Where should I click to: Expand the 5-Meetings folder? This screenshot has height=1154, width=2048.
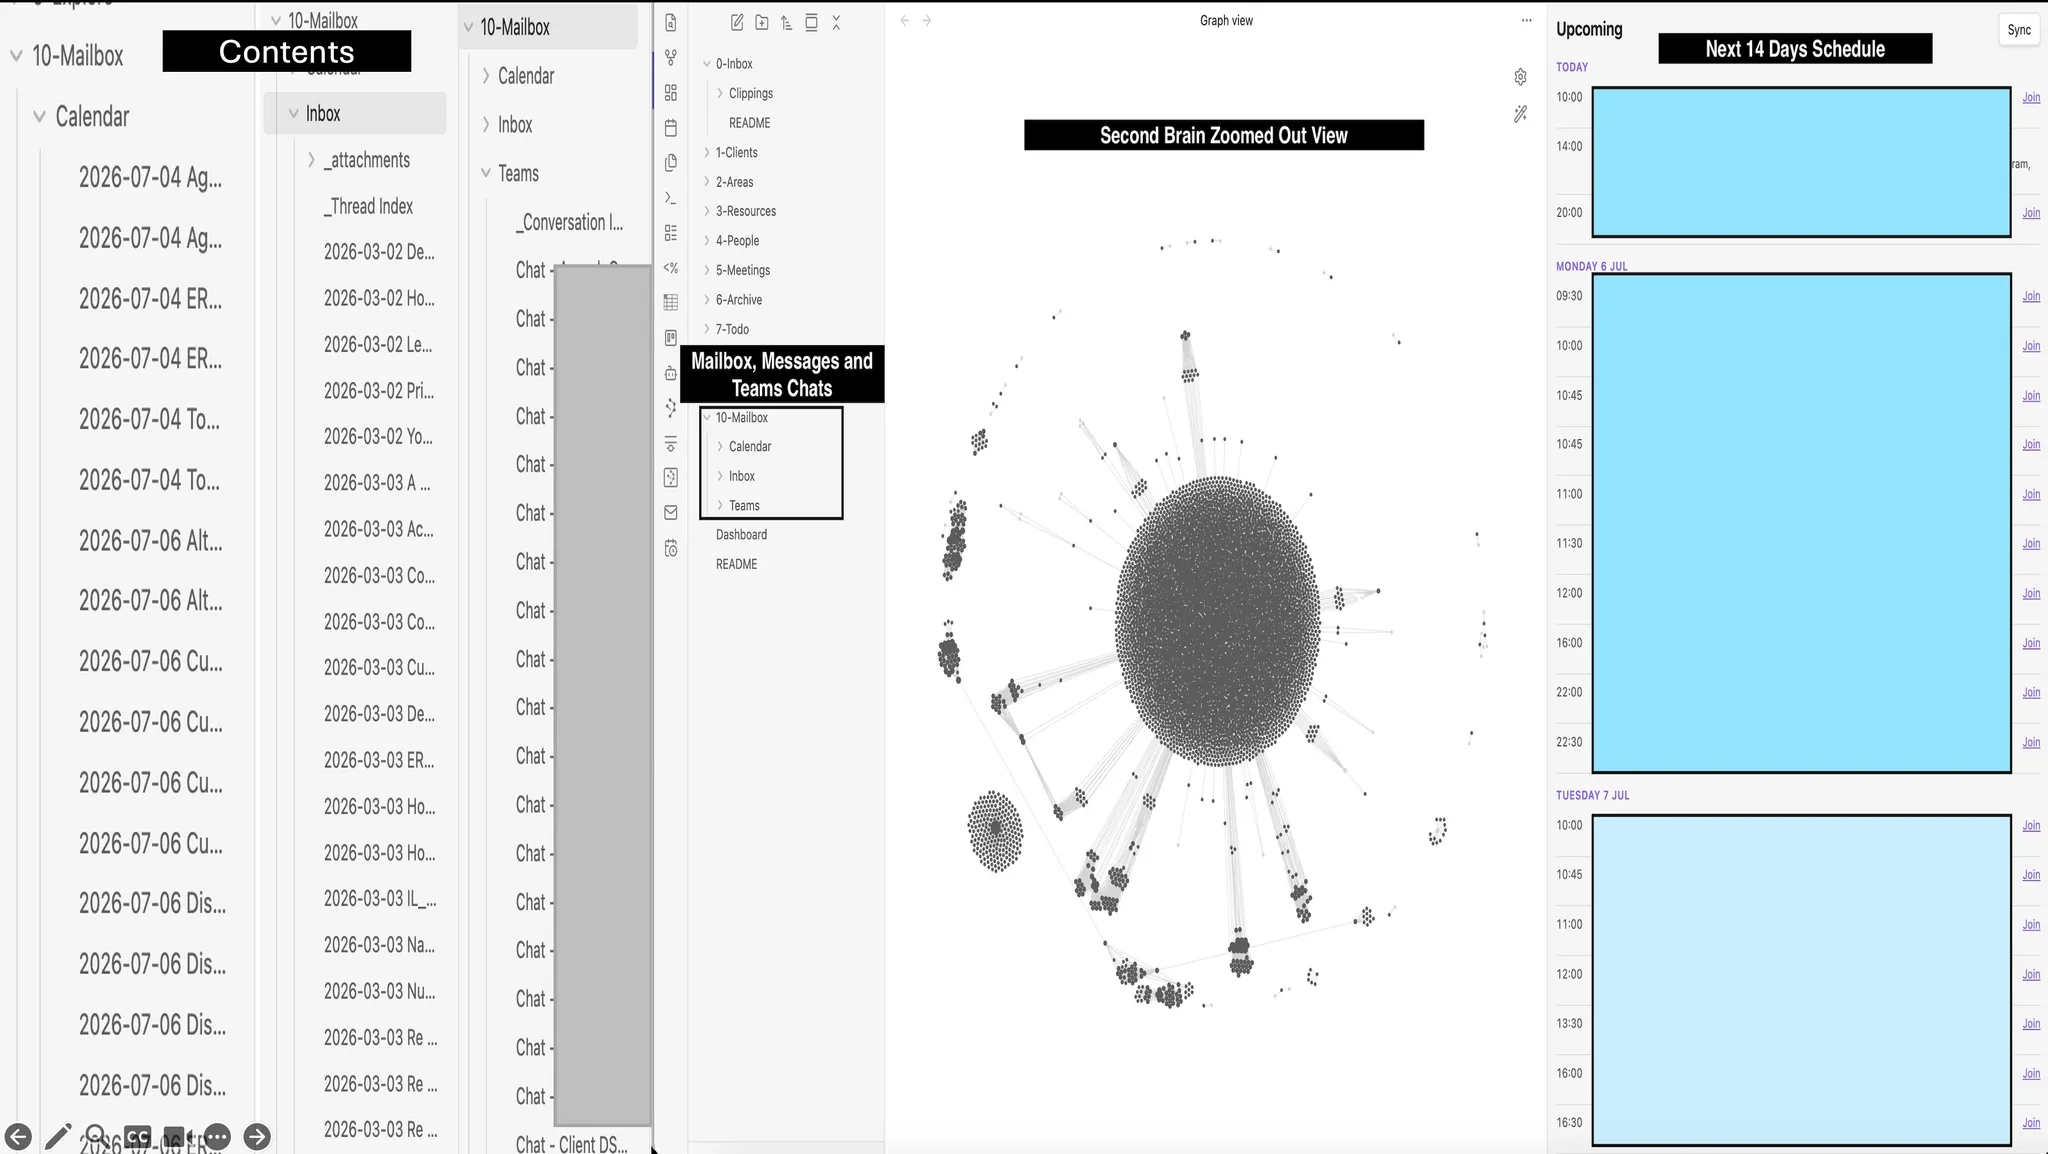tap(742, 270)
